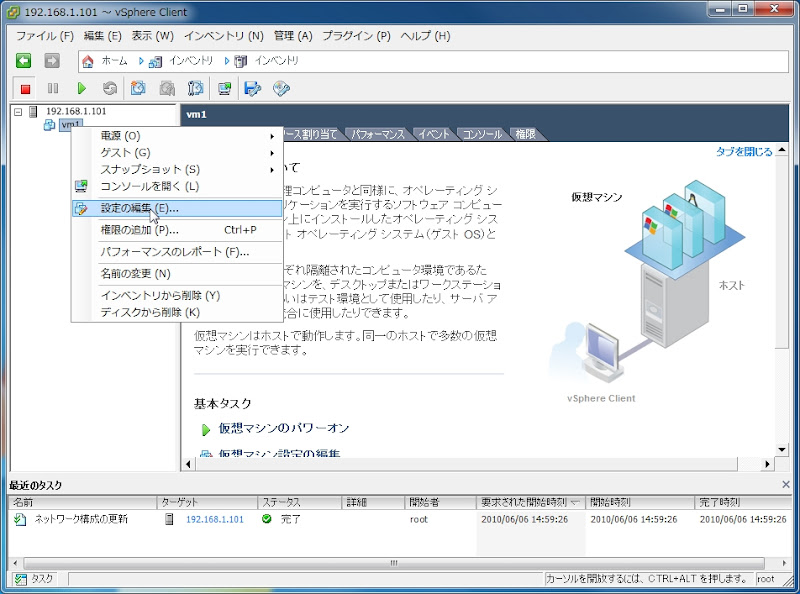Click the vm1 virtual machine icon

tap(49, 125)
